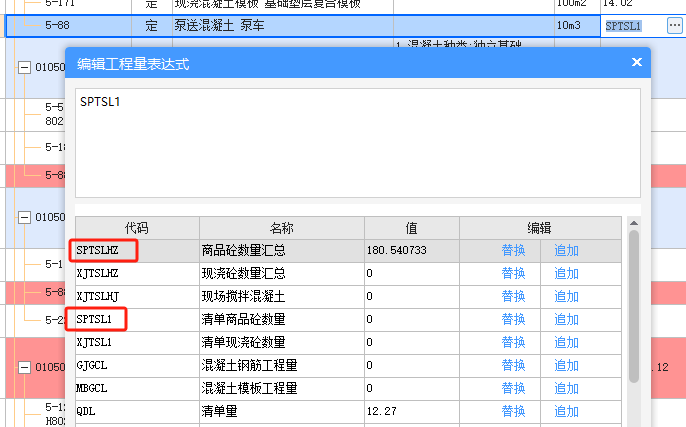The image size is (686, 427).
Task: Open the ellipsis button beside SPTSL1 cell
Action: pyautogui.click(x=675, y=25)
